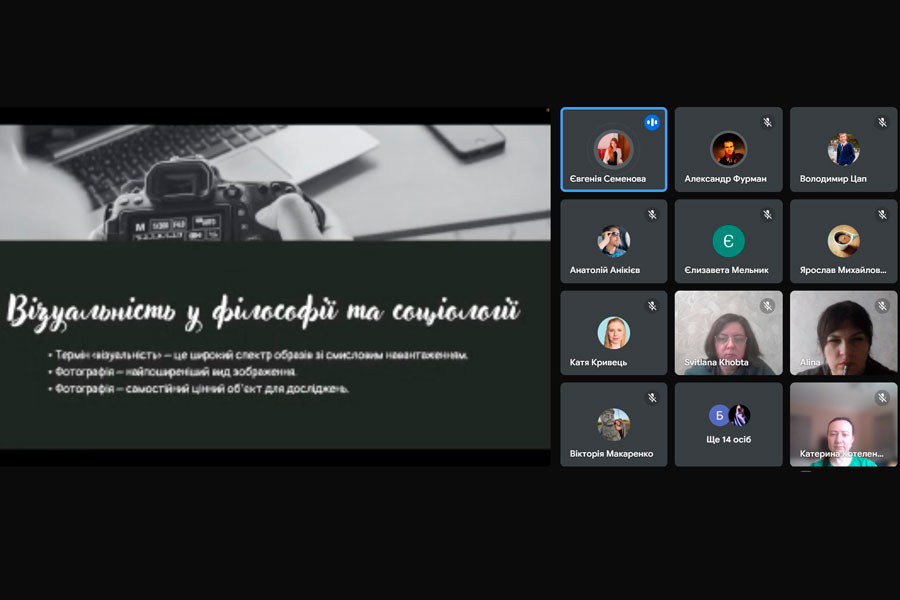
Task: Click muted mic icon on Володимир Цап tile
Action: tap(882, 122)
